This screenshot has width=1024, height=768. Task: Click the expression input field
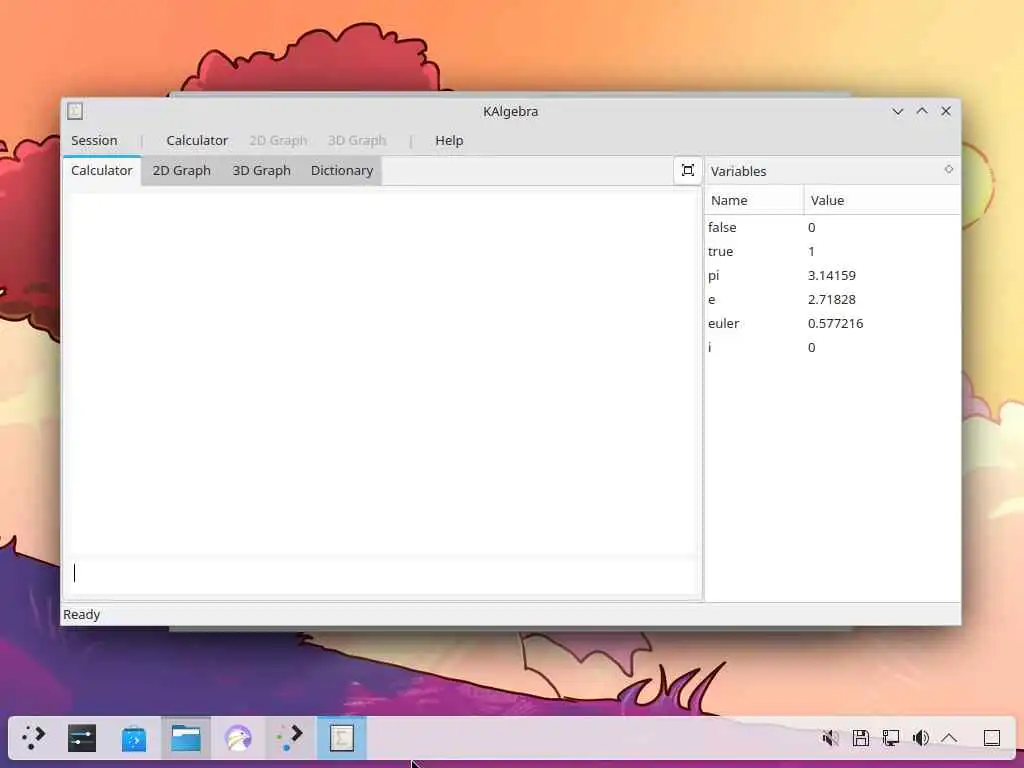coord(384,573)
